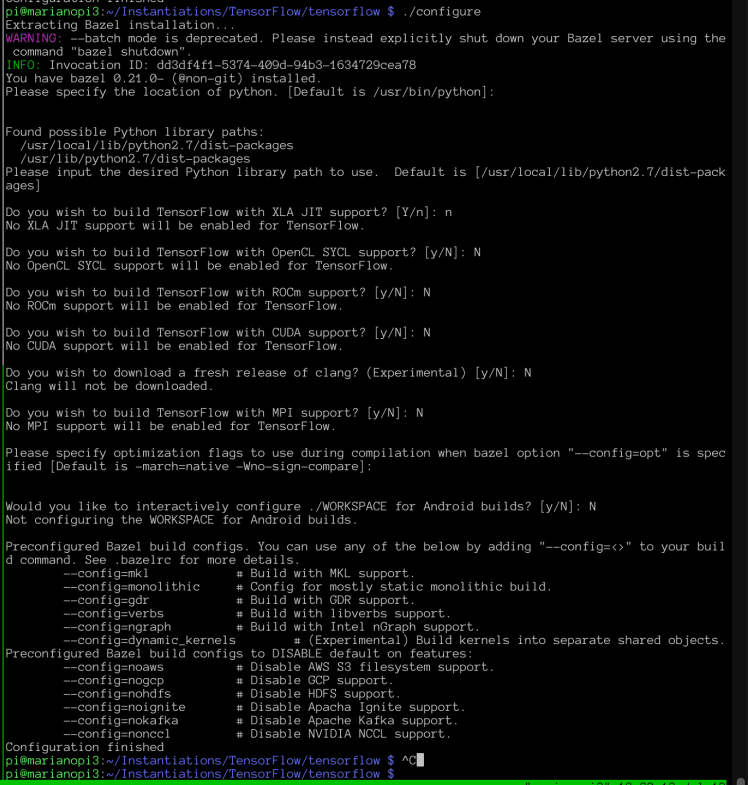Click "(Experimental) Build kernels into separate shared objects."

[516, 640]
